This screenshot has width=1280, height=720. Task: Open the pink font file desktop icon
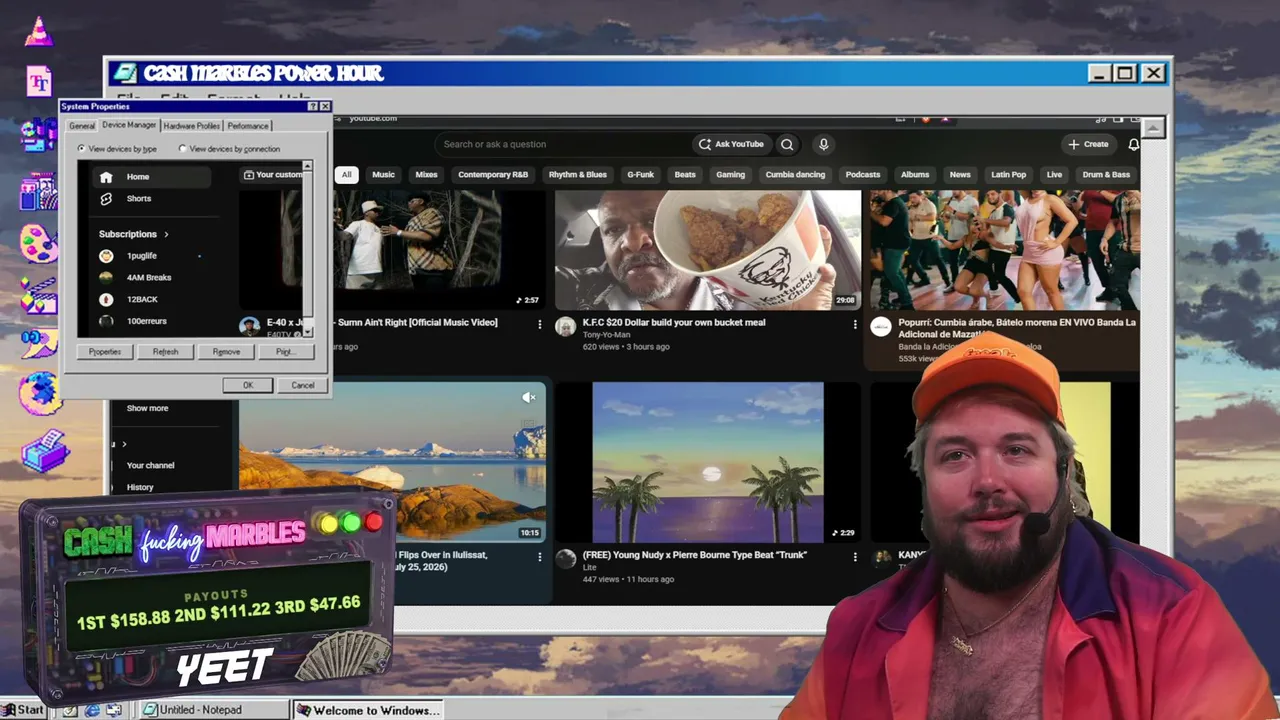pos(39,81)
